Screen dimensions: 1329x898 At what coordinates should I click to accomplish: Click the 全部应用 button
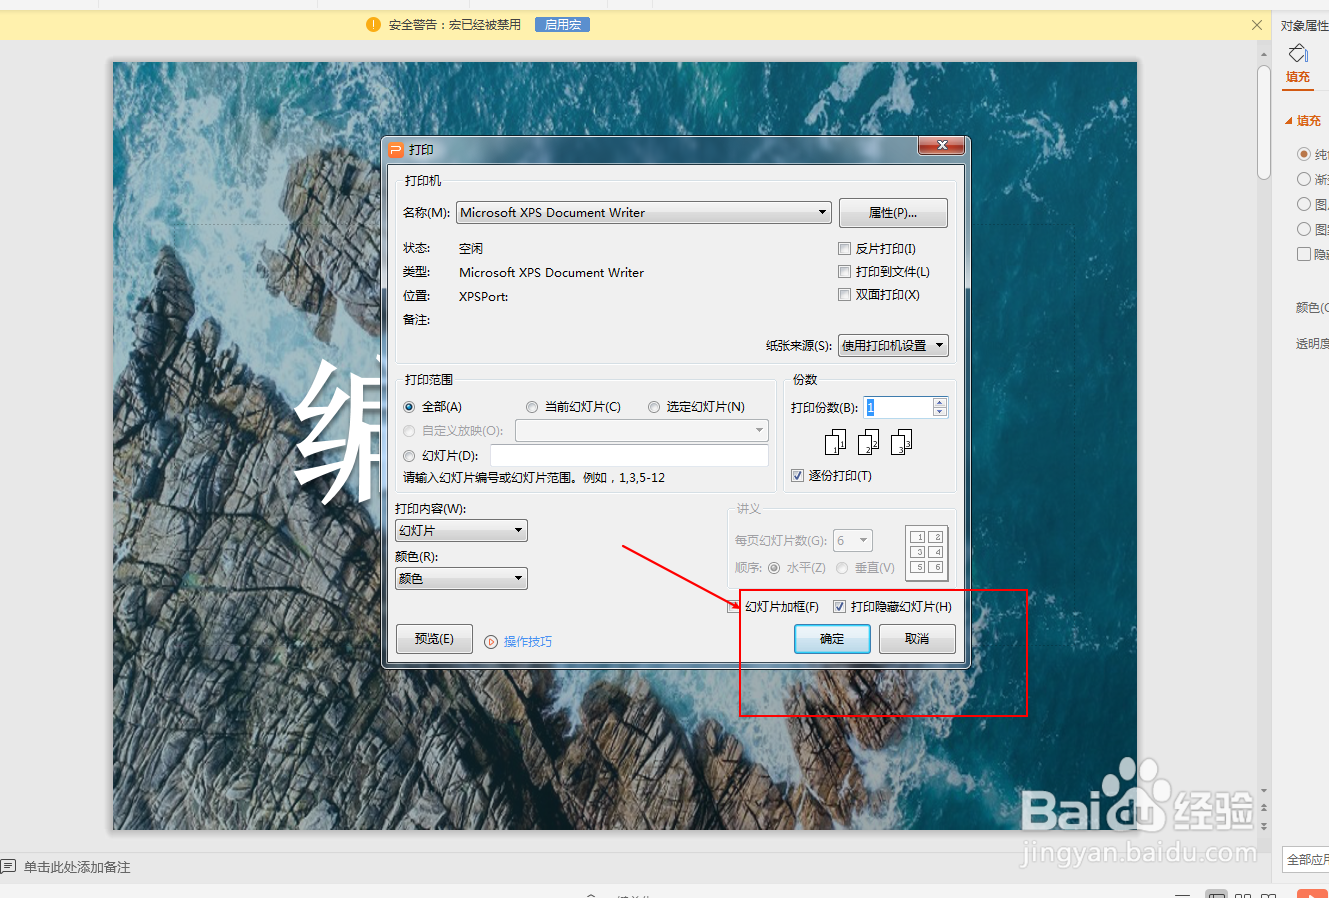coord(1306,860)
